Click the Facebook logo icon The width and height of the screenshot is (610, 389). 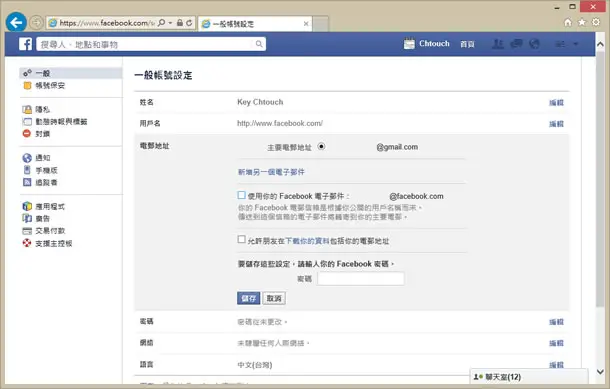click(x=26, y=44)
